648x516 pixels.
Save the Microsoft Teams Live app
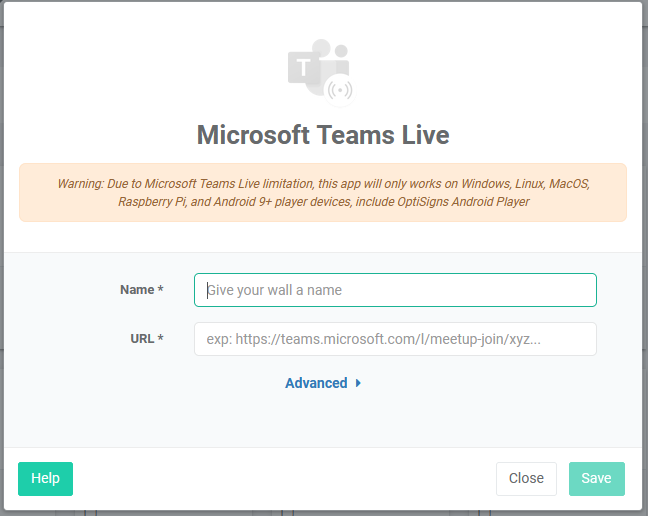pyautogui.click(x=596, y=478)
